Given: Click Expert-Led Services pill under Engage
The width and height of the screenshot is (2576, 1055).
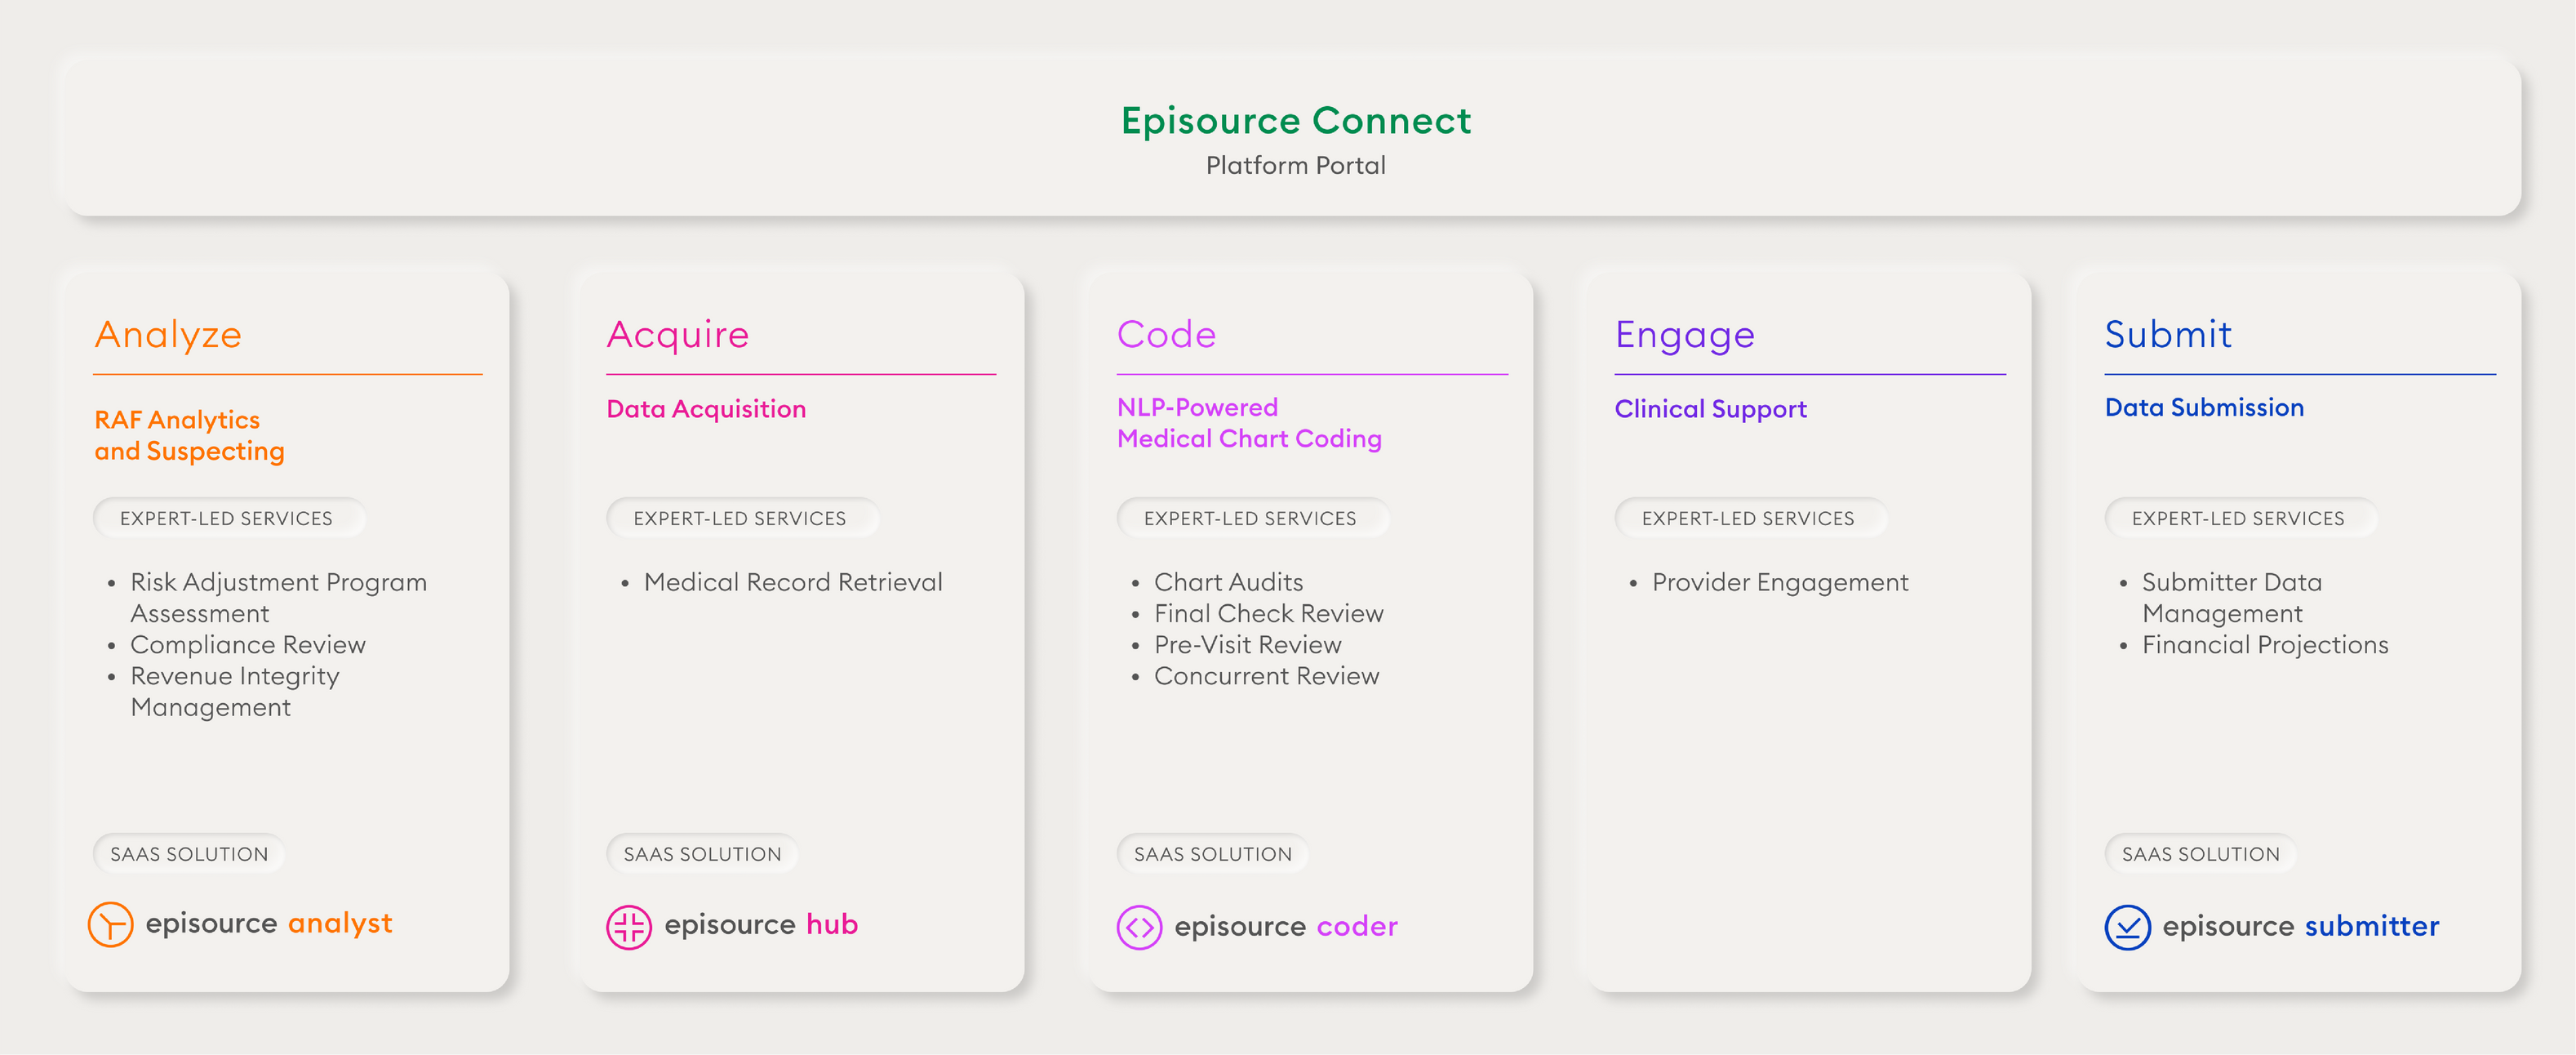Looking at the screenshot, I should click(1750, 518).
